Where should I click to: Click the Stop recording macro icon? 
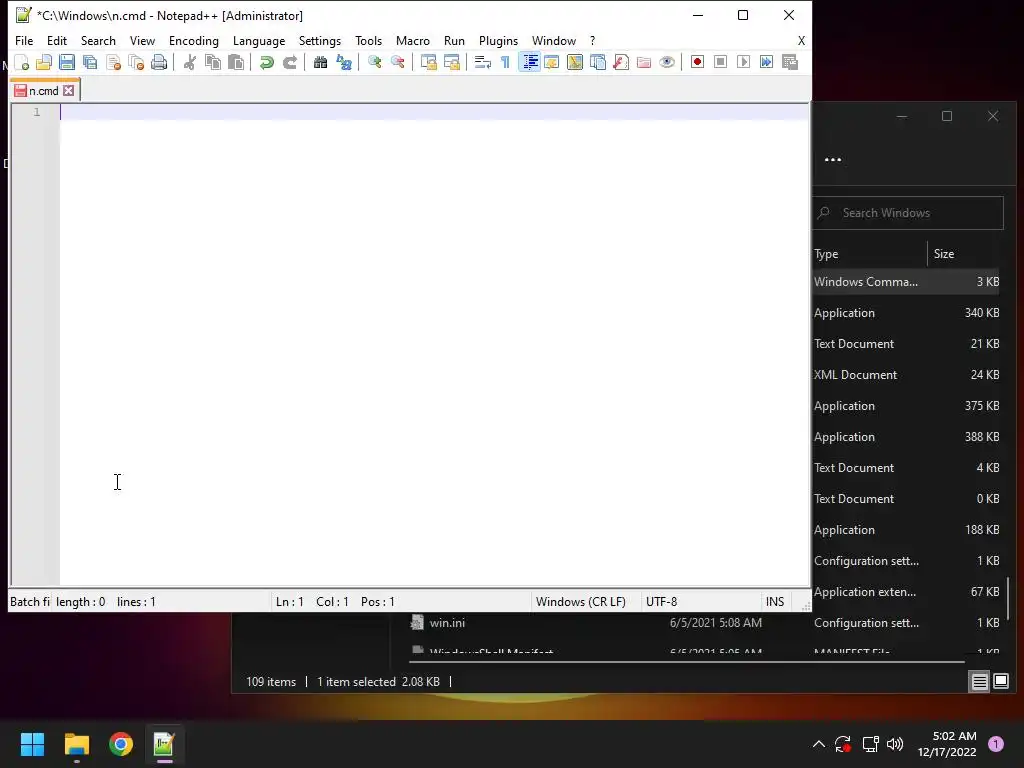[x=720, y=62]
